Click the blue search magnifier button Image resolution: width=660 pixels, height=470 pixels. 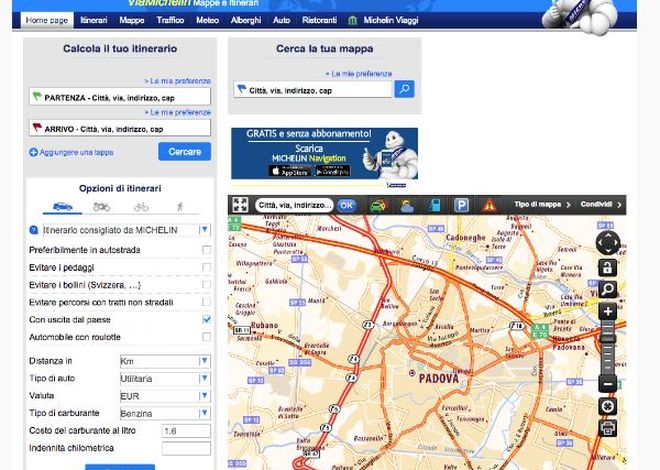(x=404, y=89)
